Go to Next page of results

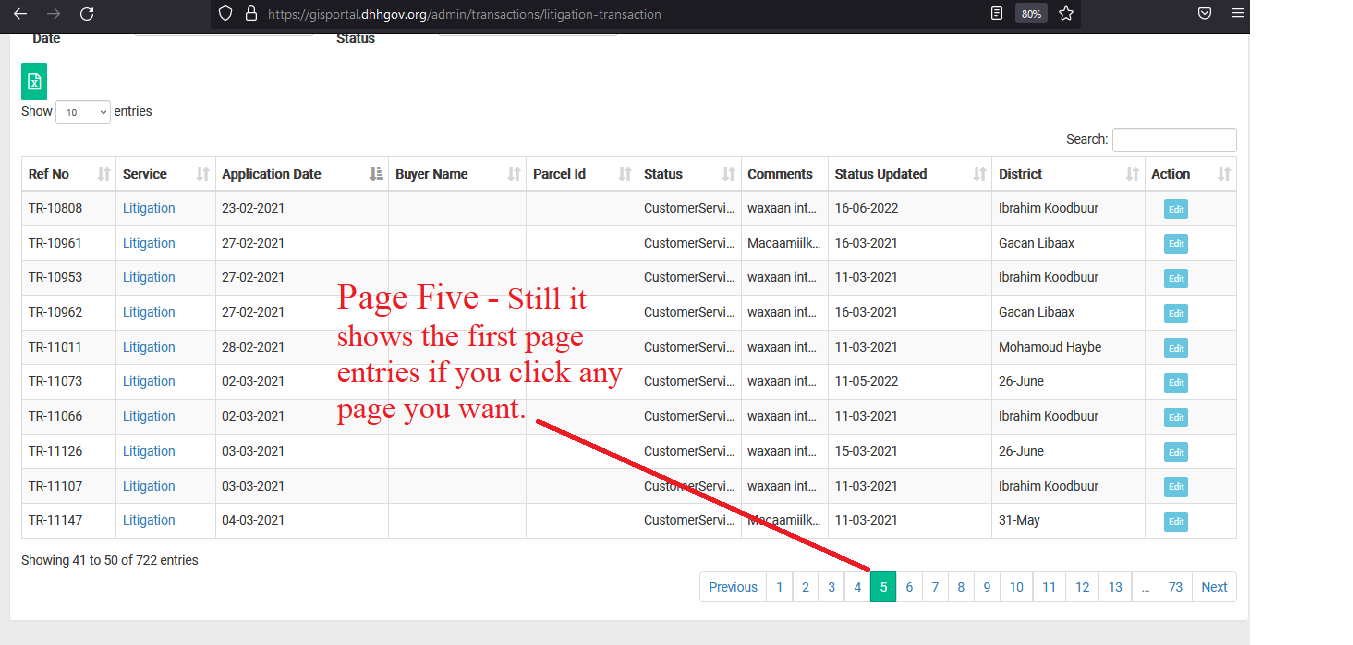point(1214,587)
